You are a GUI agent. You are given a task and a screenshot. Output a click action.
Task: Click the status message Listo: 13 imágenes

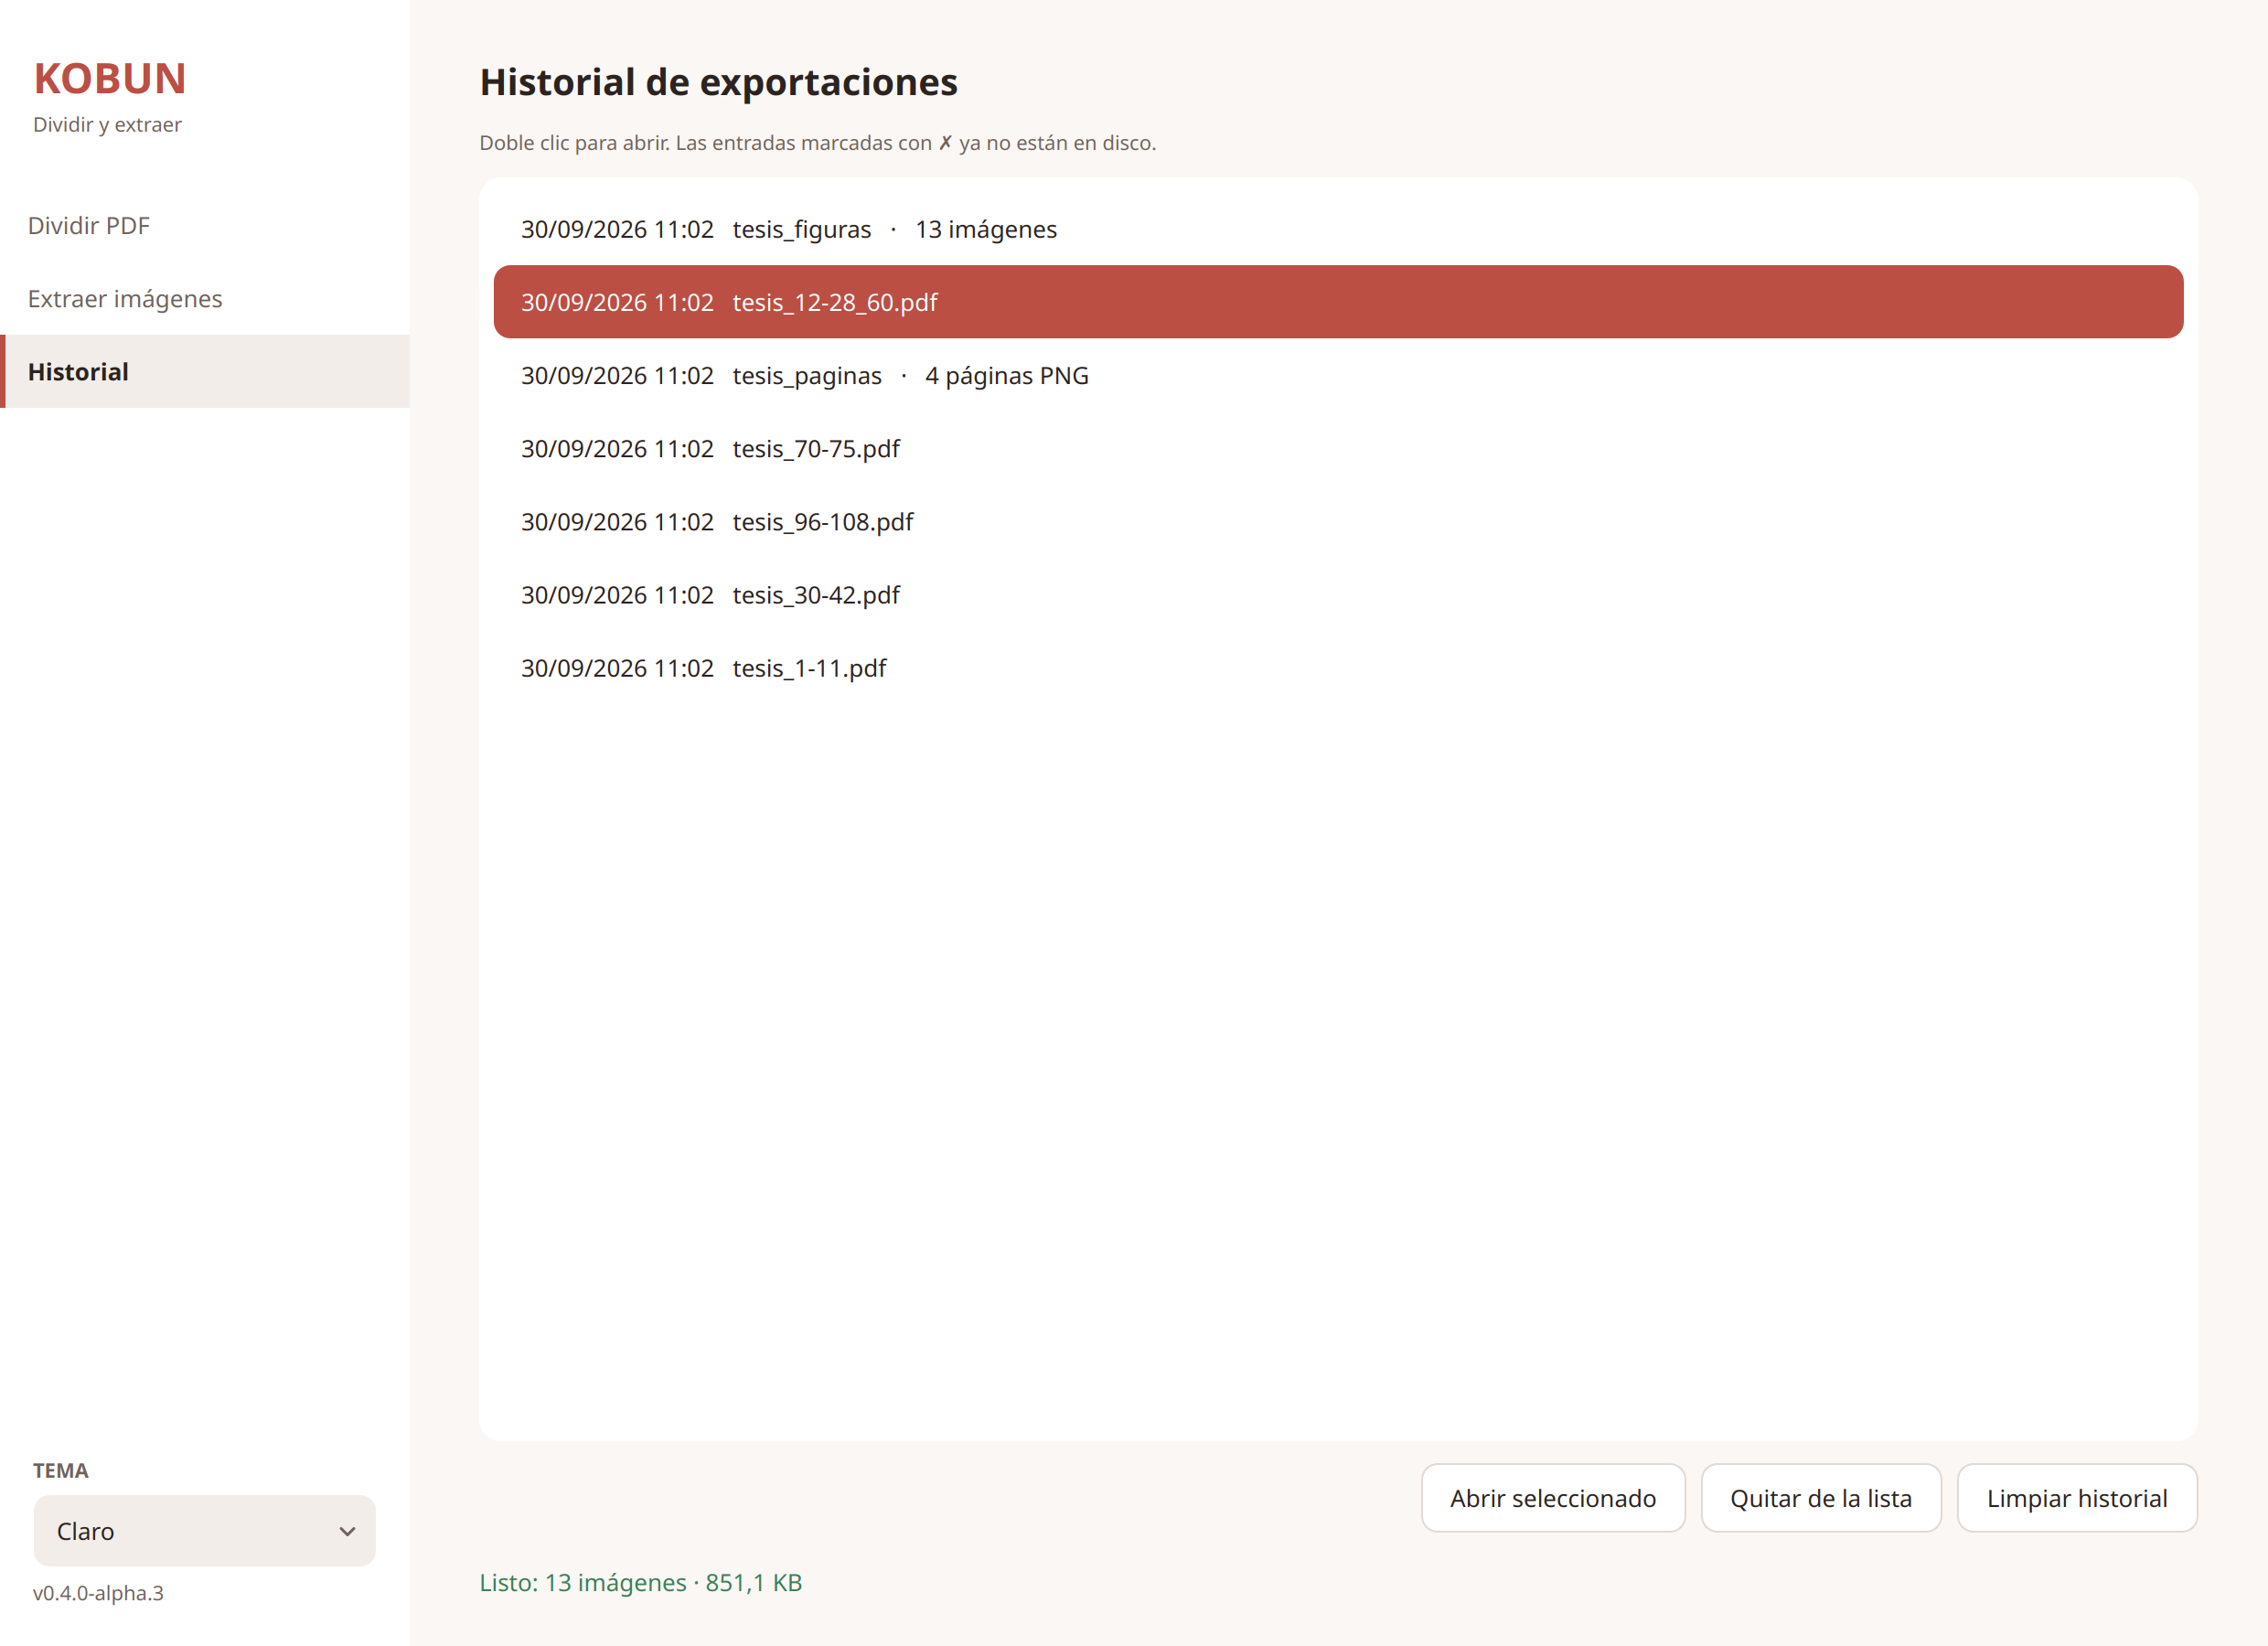coord(641,1583)
